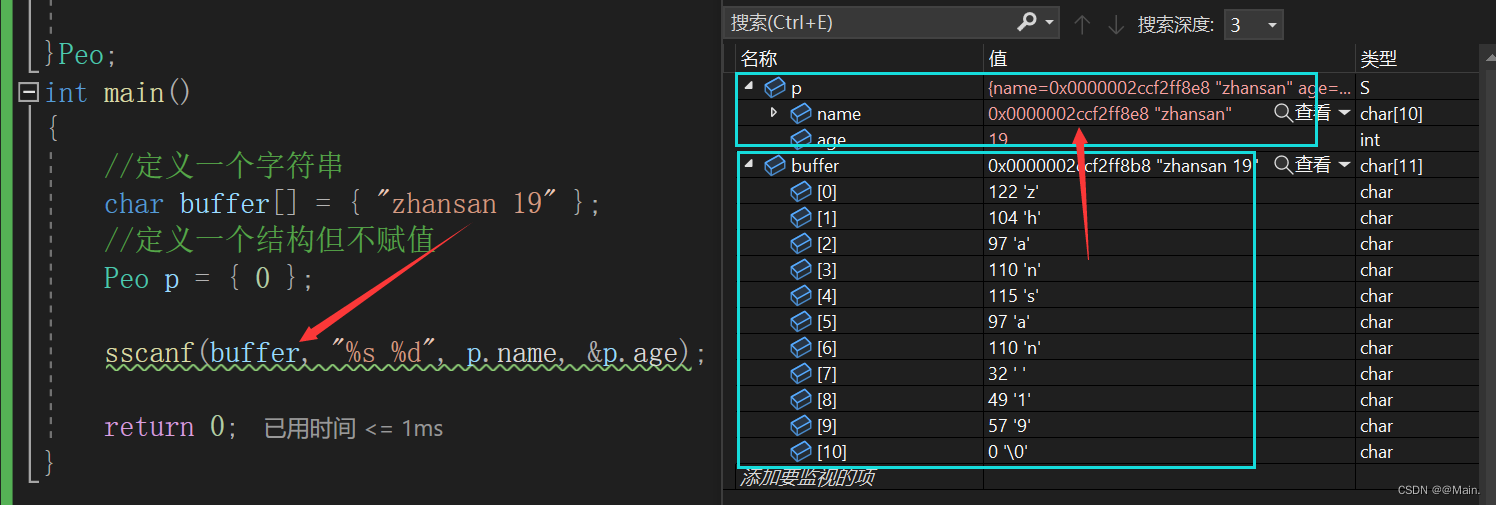
Task: Click the 添加要监视的项 add watch row
Action: (x=808, y=478)
